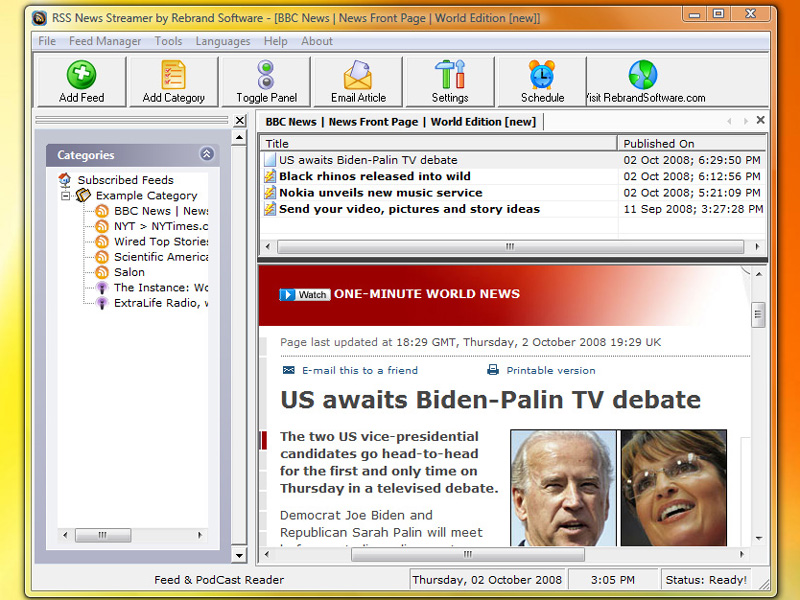Image resolution: width=800 pixels, height=600 pixels.
Task: Click ONE-MINUTE WORLD NEWS banner link
Action: click(x=427, y=294)
